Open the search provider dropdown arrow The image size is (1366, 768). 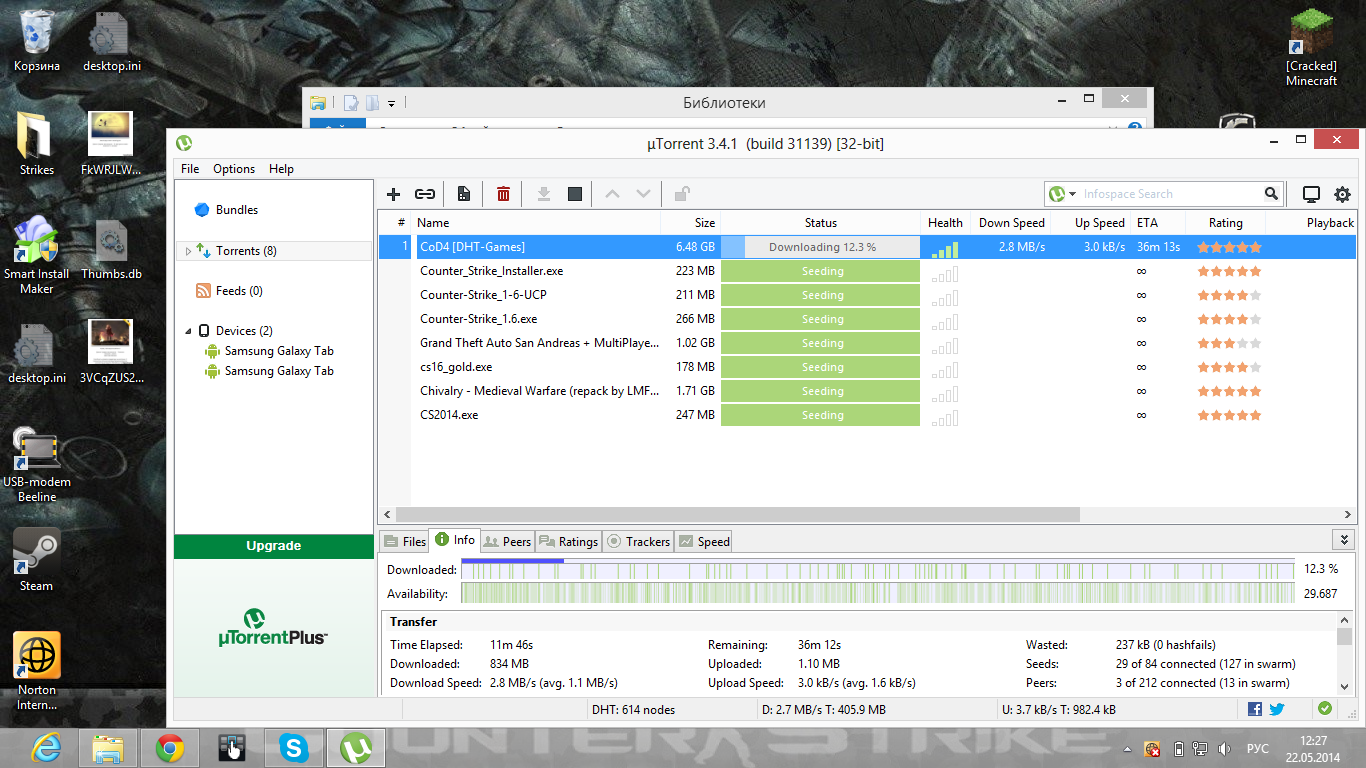point(1073,194)
